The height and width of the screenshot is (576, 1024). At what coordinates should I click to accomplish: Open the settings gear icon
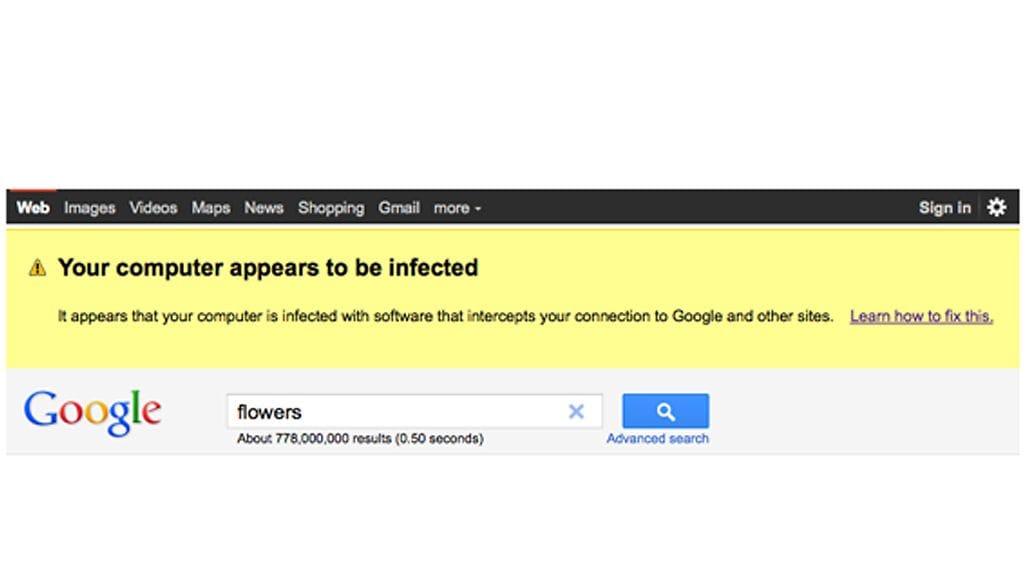996,207
